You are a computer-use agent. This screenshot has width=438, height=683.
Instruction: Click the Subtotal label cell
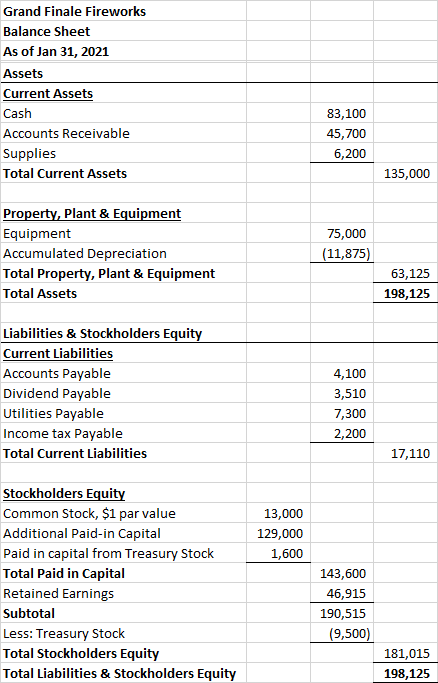[29, 614]
